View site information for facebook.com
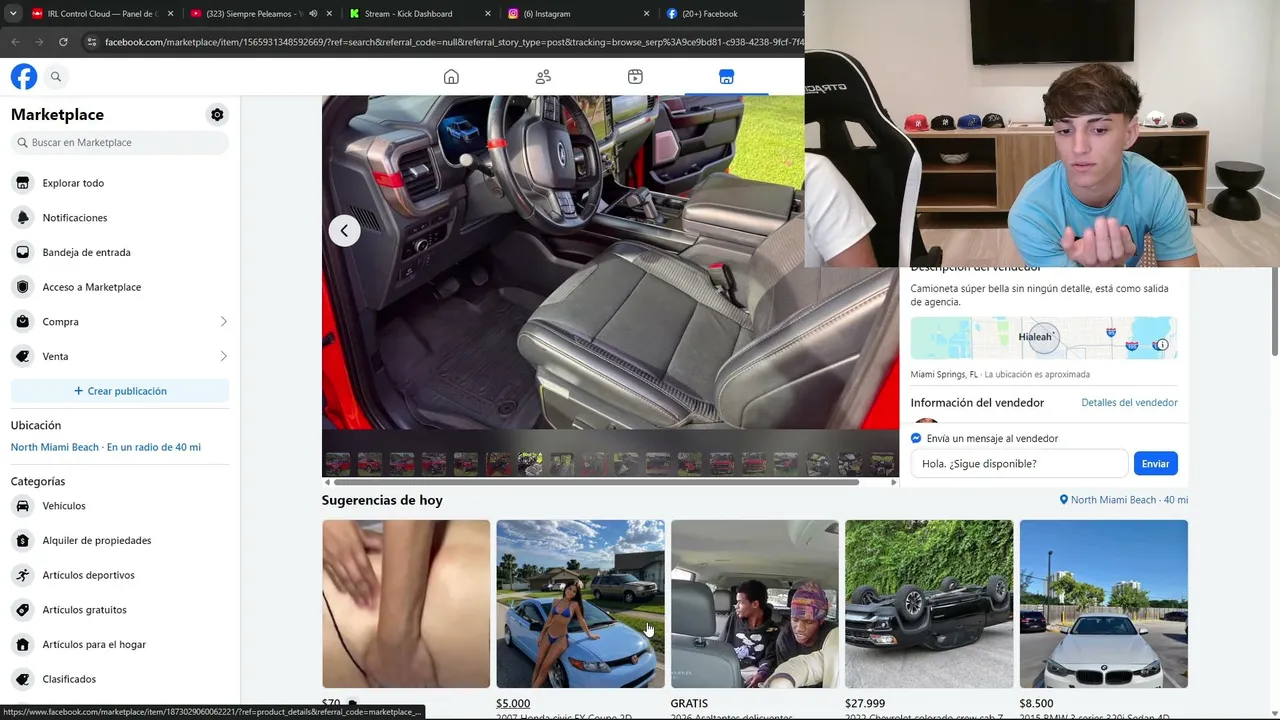Viewport: 1280px width, 720px height. tap(92, 42)
